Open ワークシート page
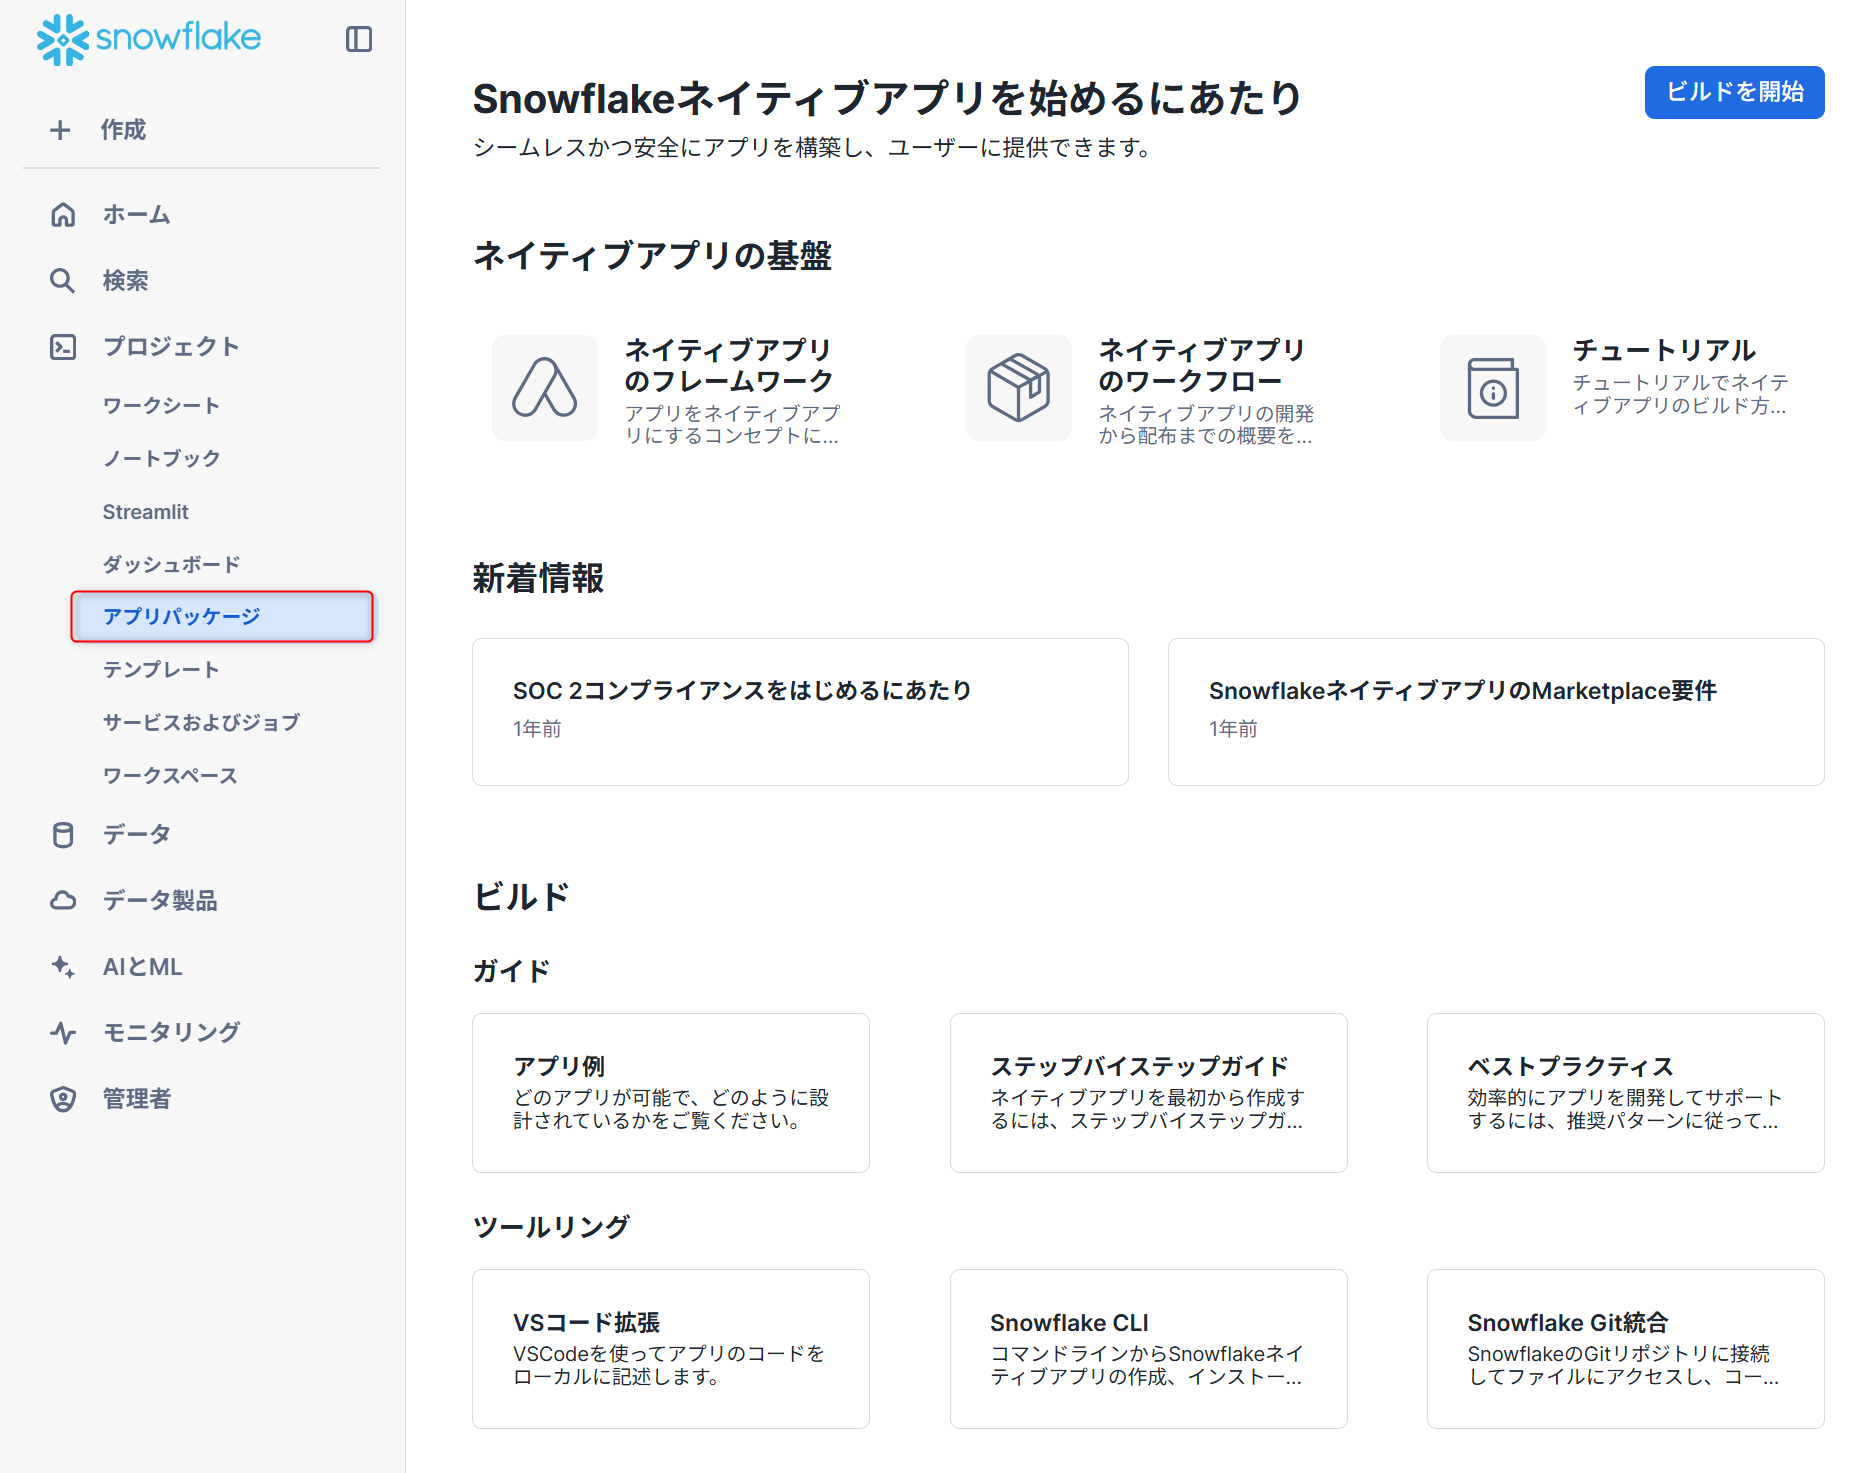Viewport: 1865px width, 1473px height. [162, 406]
